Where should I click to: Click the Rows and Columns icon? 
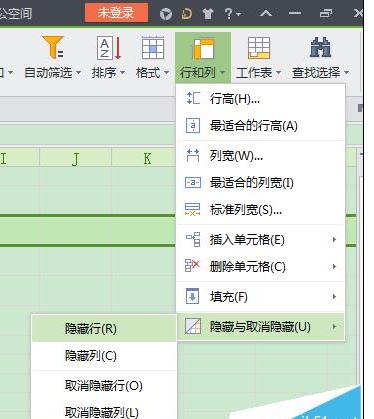(x=203, y=49)
